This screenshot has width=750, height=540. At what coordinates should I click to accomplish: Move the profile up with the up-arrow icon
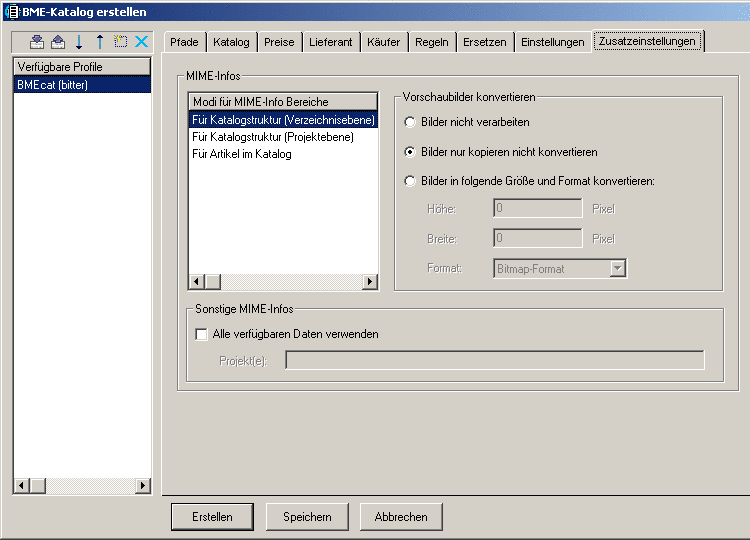pos(99,42)
